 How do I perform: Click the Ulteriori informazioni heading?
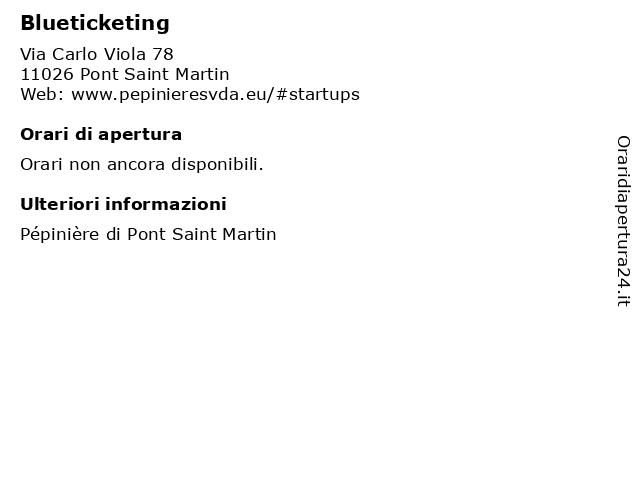pos(123,204)
